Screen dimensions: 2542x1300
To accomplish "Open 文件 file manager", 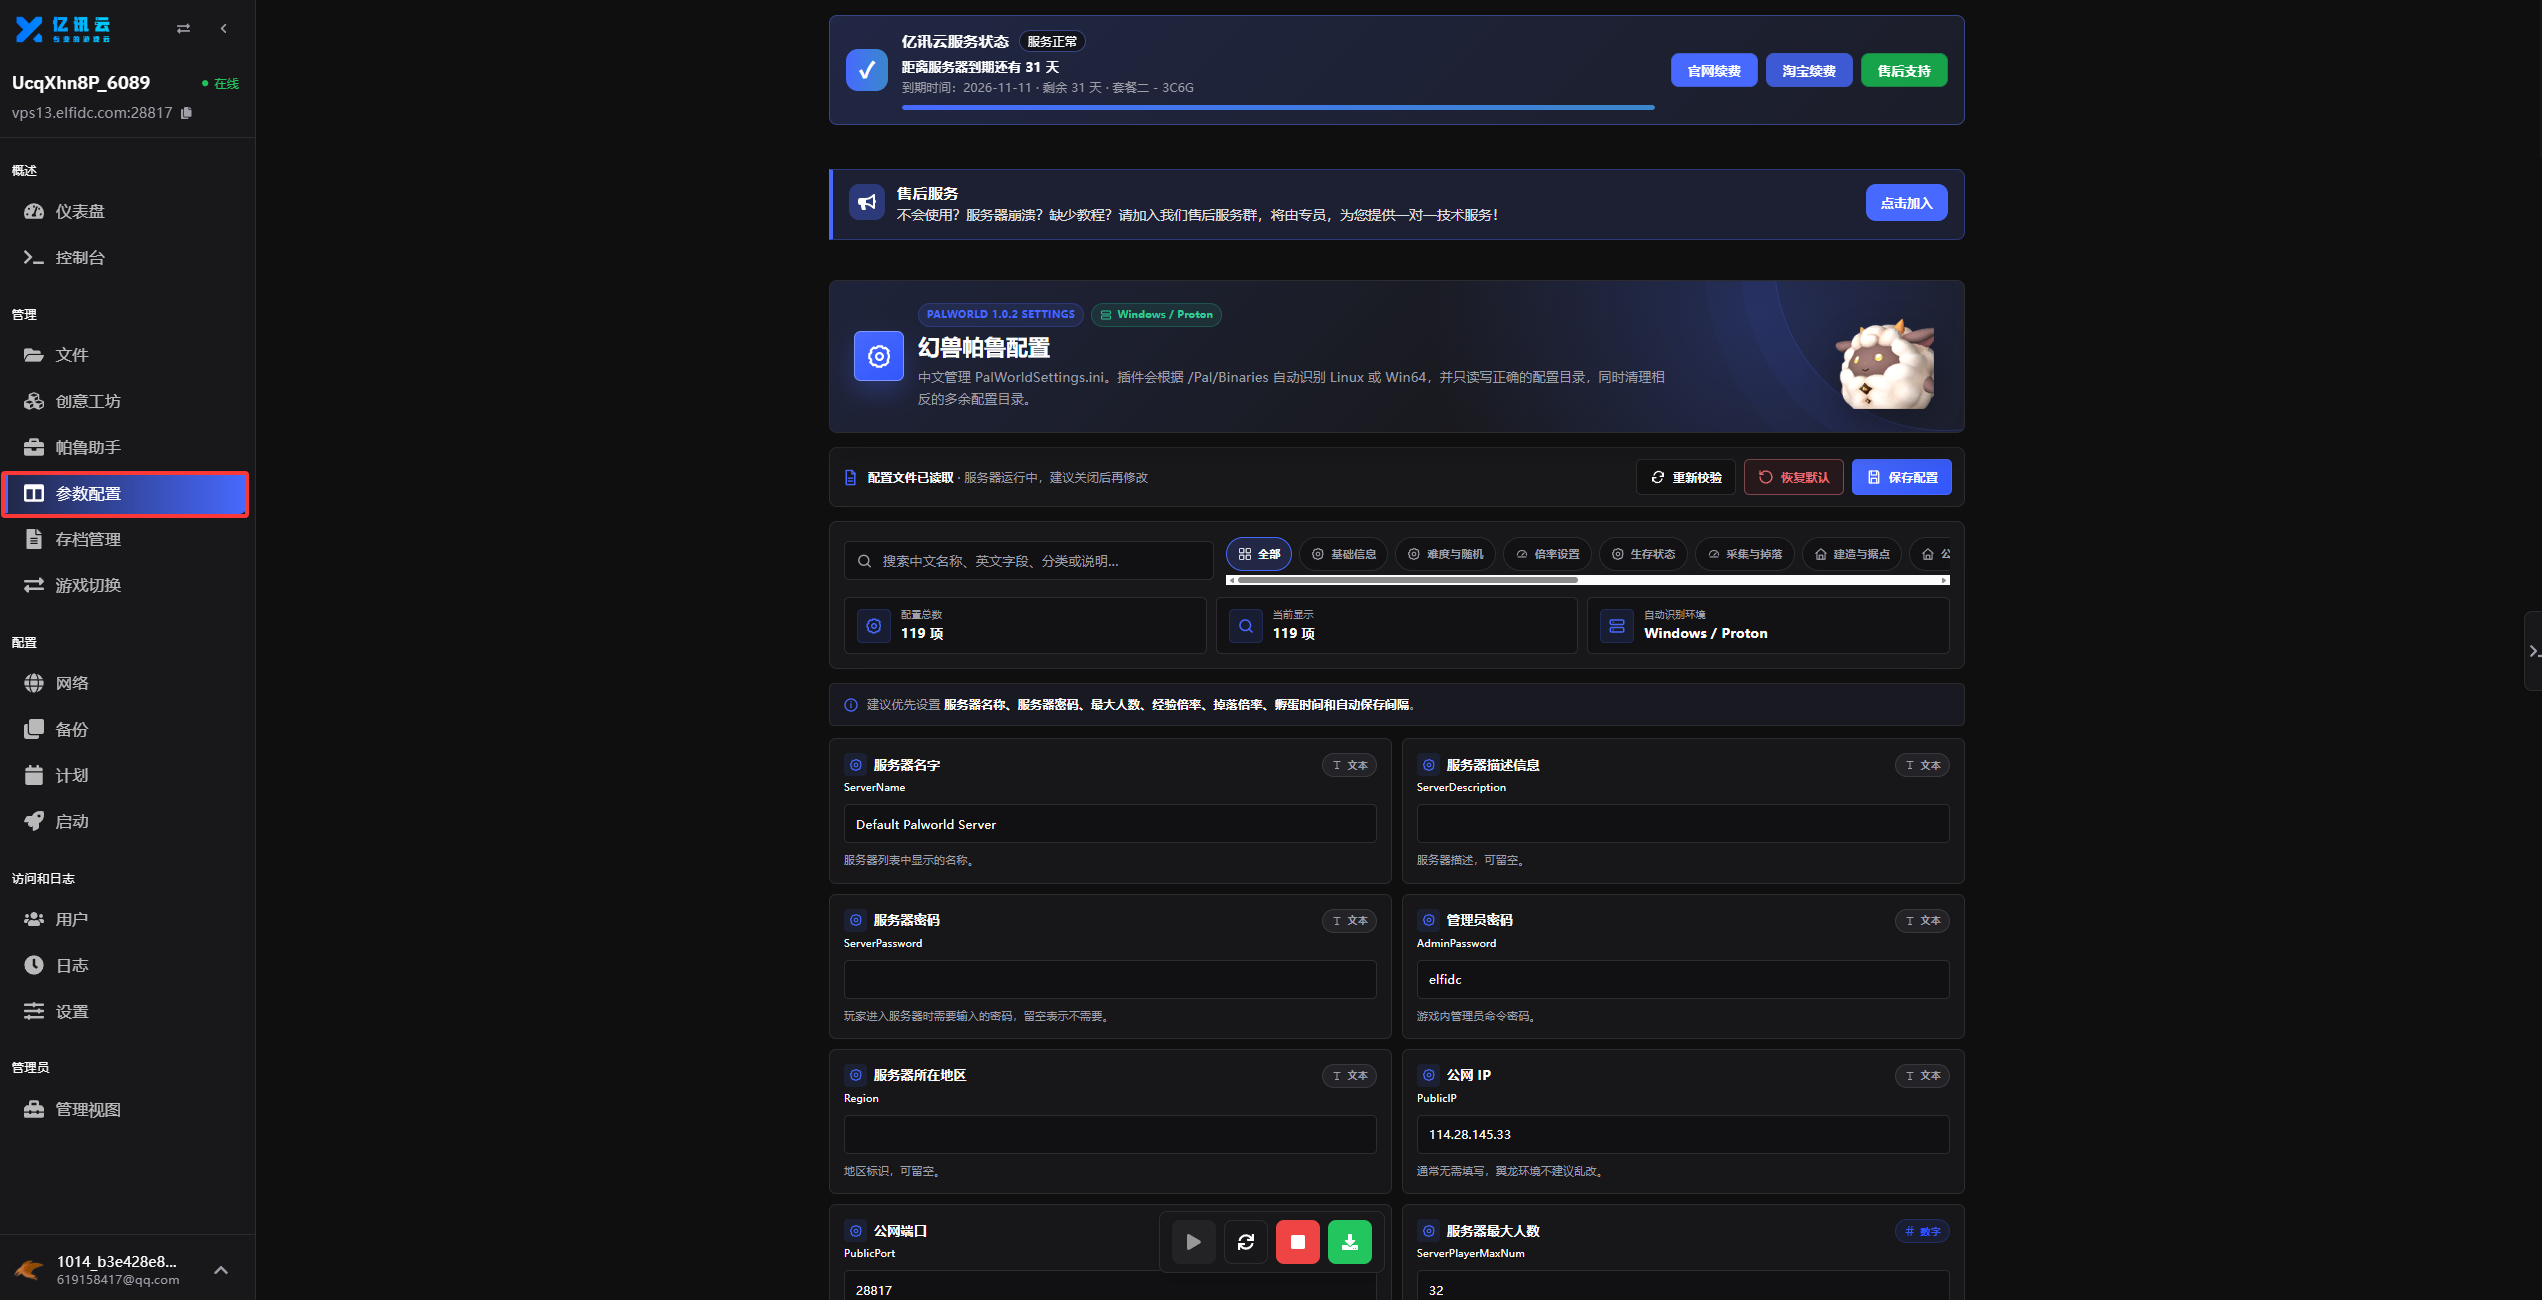I will coord(125,355).
